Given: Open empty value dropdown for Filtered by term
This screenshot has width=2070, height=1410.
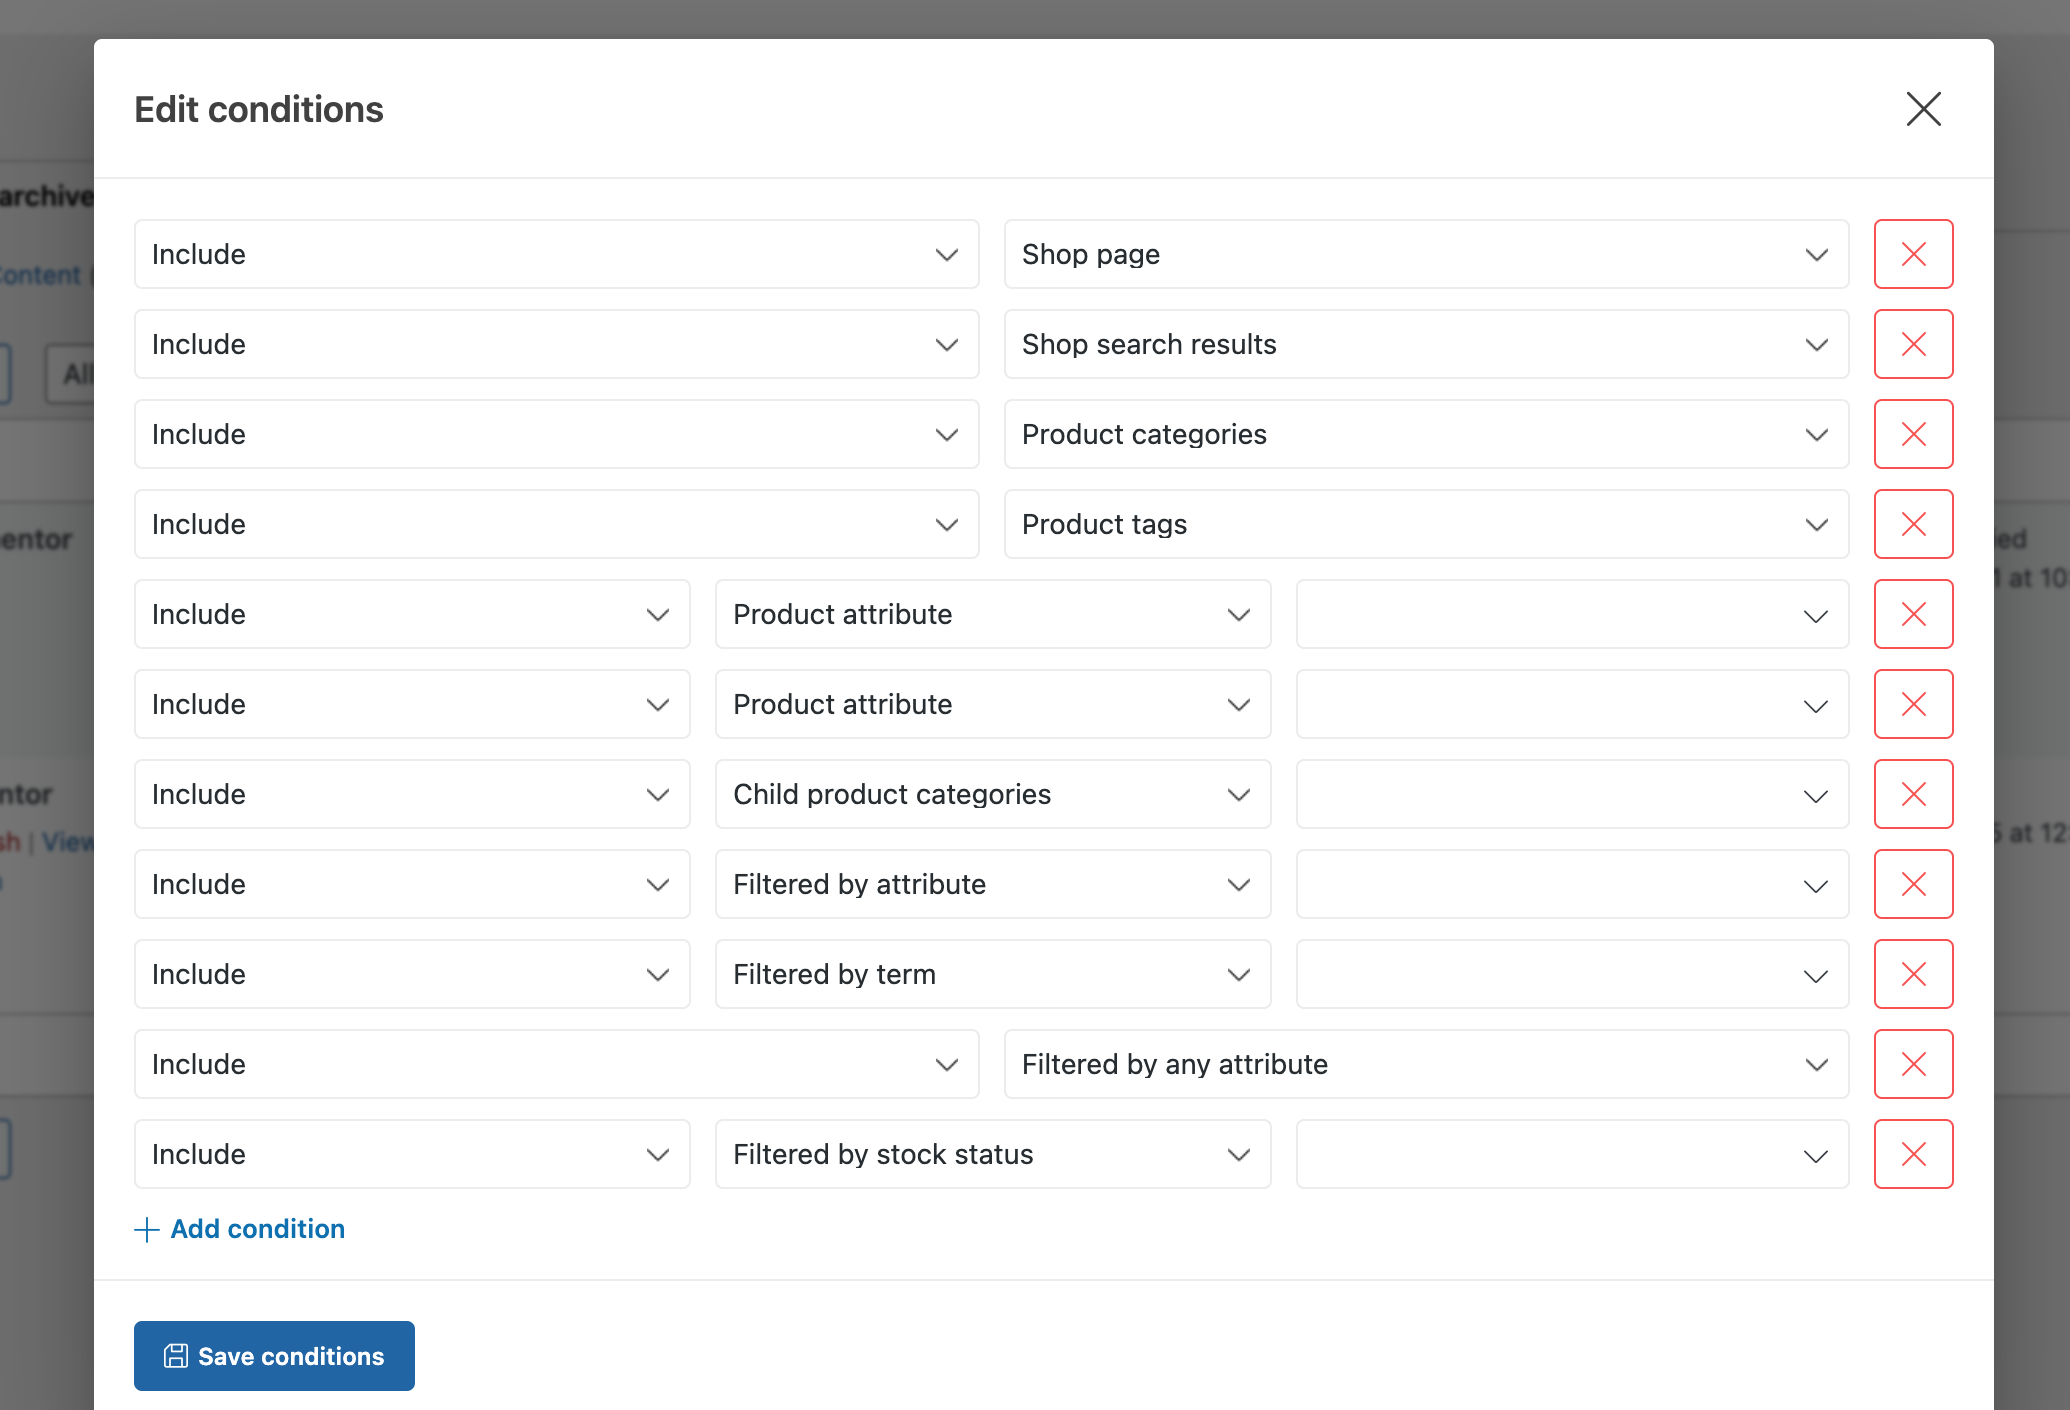Looking at the screenshot, I should [x=1571, y=974].
